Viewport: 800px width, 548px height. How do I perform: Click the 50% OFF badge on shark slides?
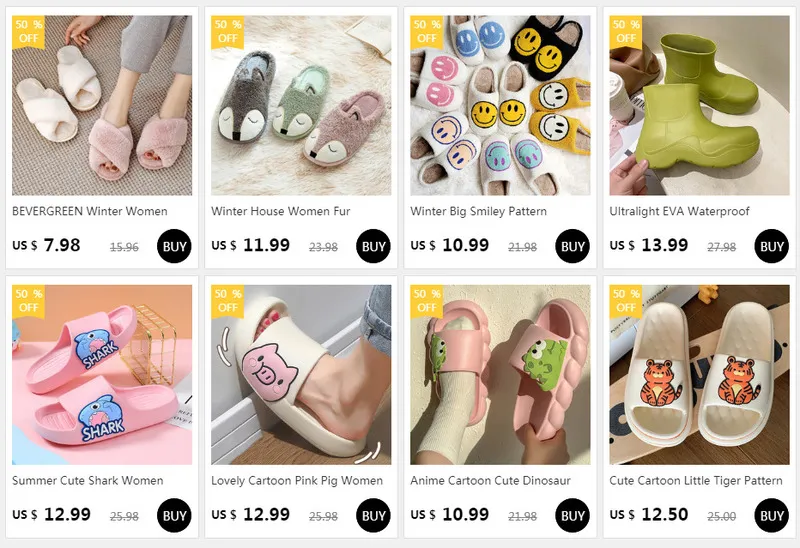(29, 301)
